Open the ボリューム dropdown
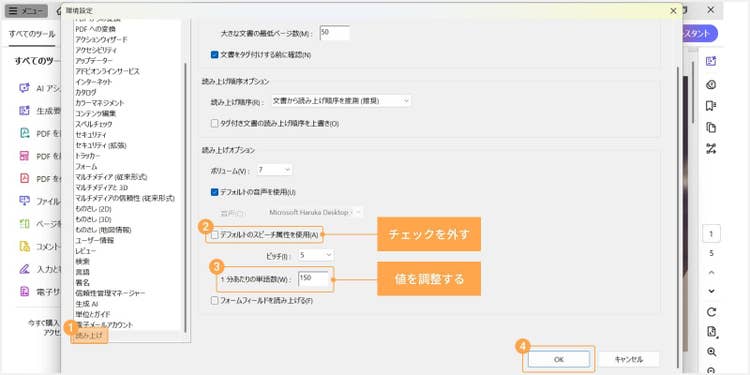750x375 pixels. pos(274,170)
